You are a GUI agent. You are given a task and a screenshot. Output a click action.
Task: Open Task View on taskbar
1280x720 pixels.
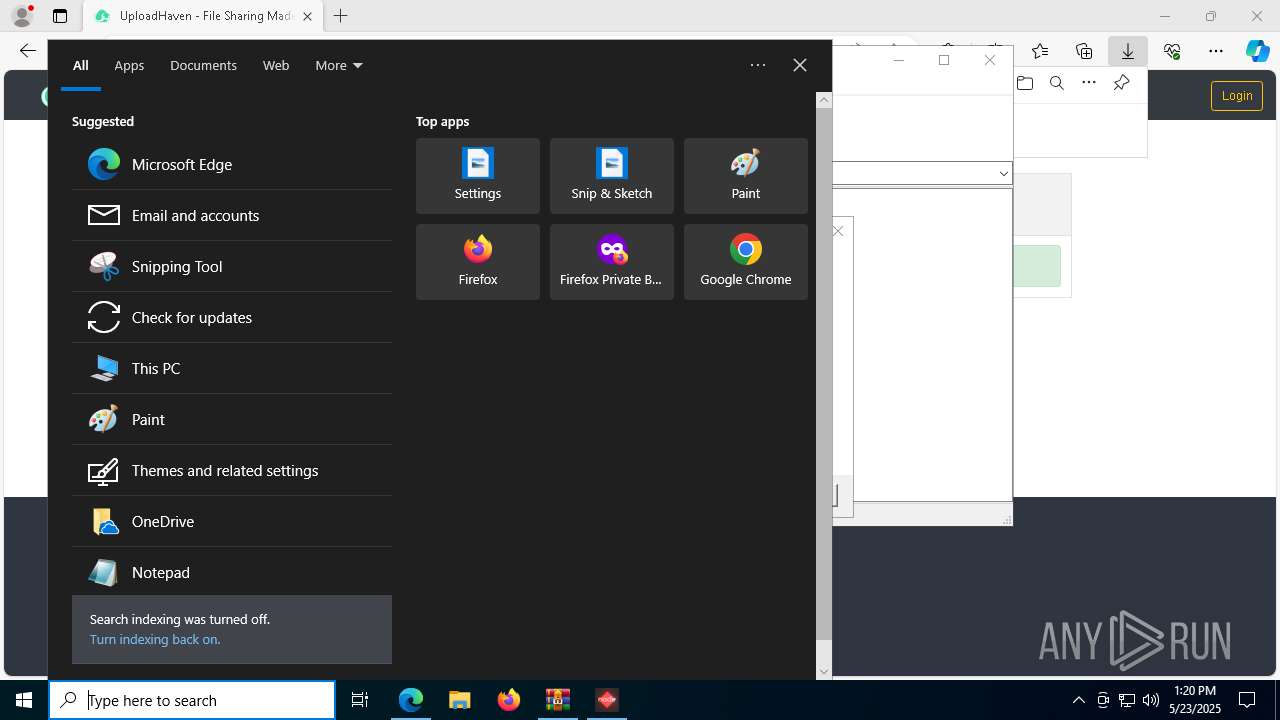(x=360, y=700)
